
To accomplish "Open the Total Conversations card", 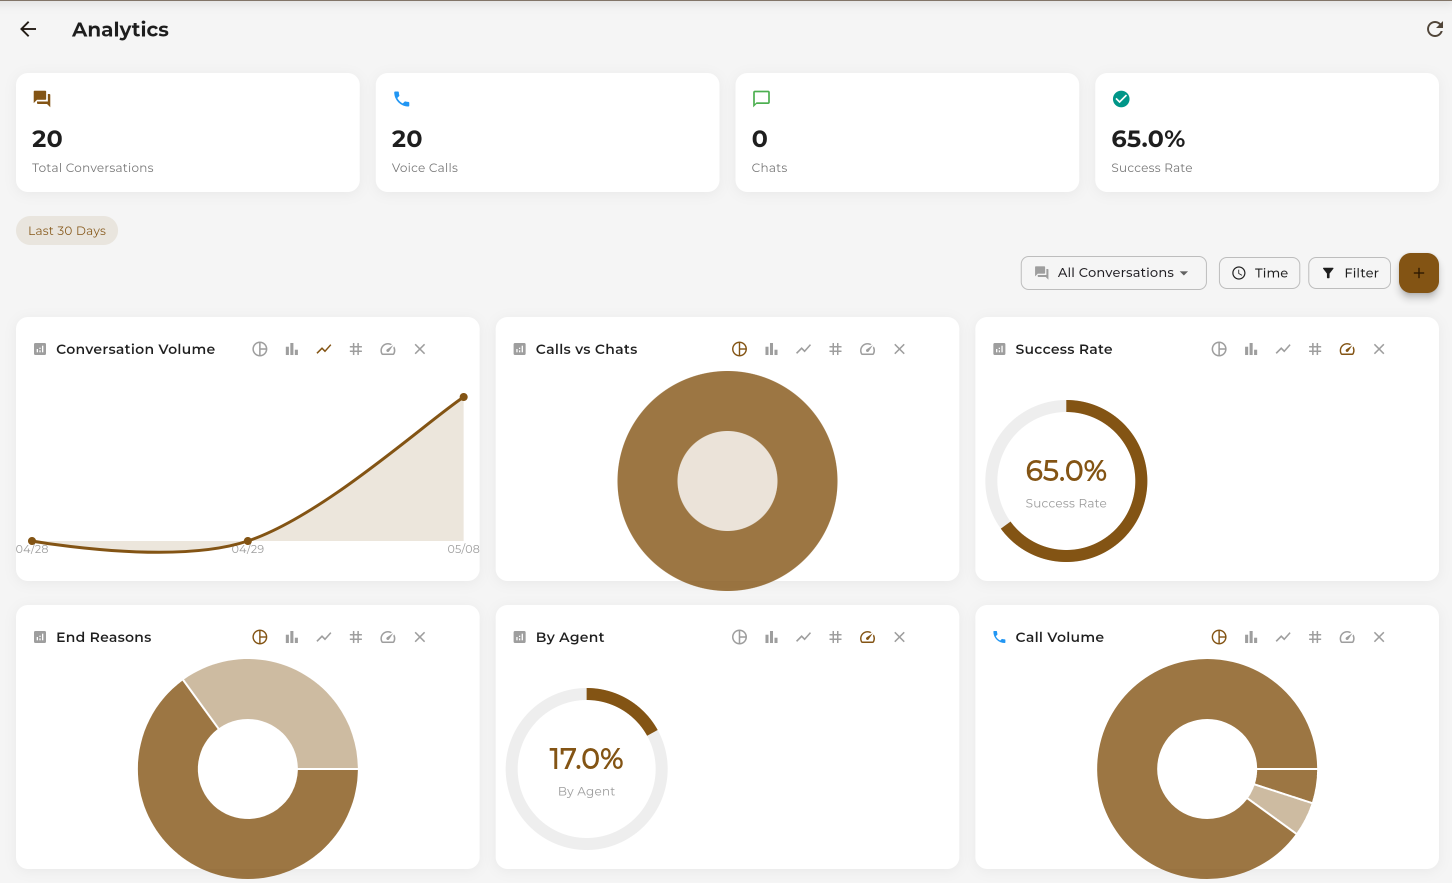I will pyautogui.click(x=188, y=132).
